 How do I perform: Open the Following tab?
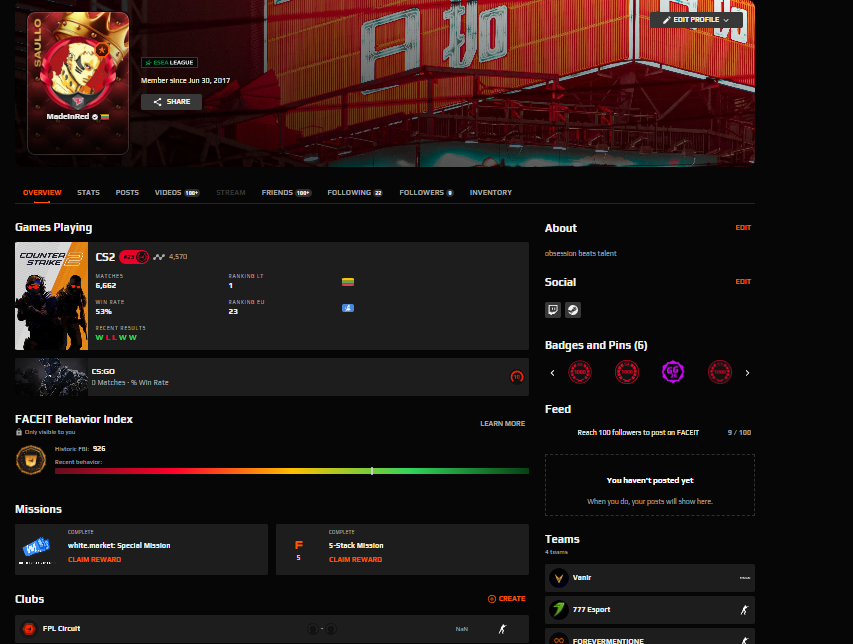[x=355, y=193]
